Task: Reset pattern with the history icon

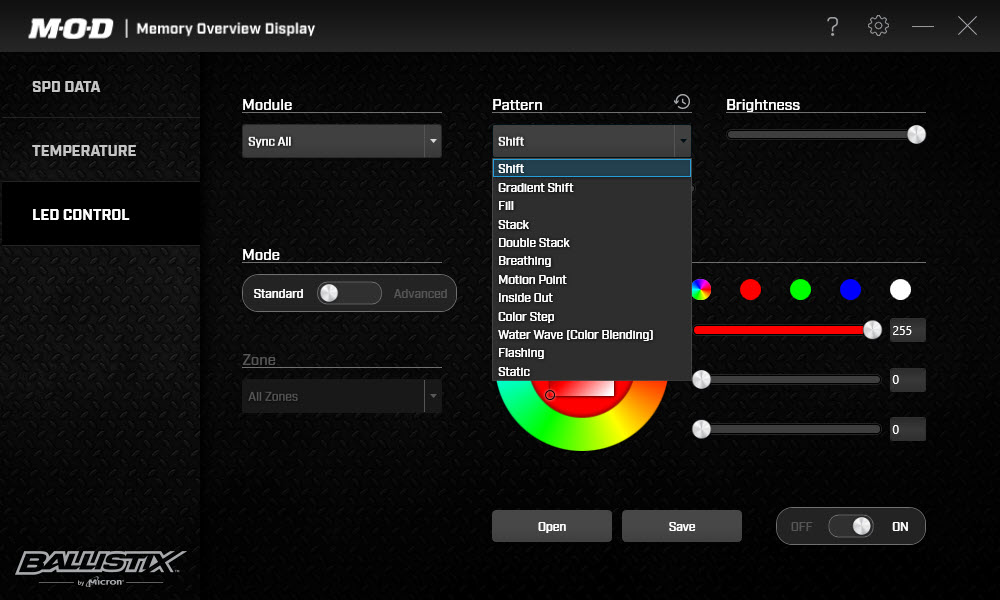Action: 682,102
